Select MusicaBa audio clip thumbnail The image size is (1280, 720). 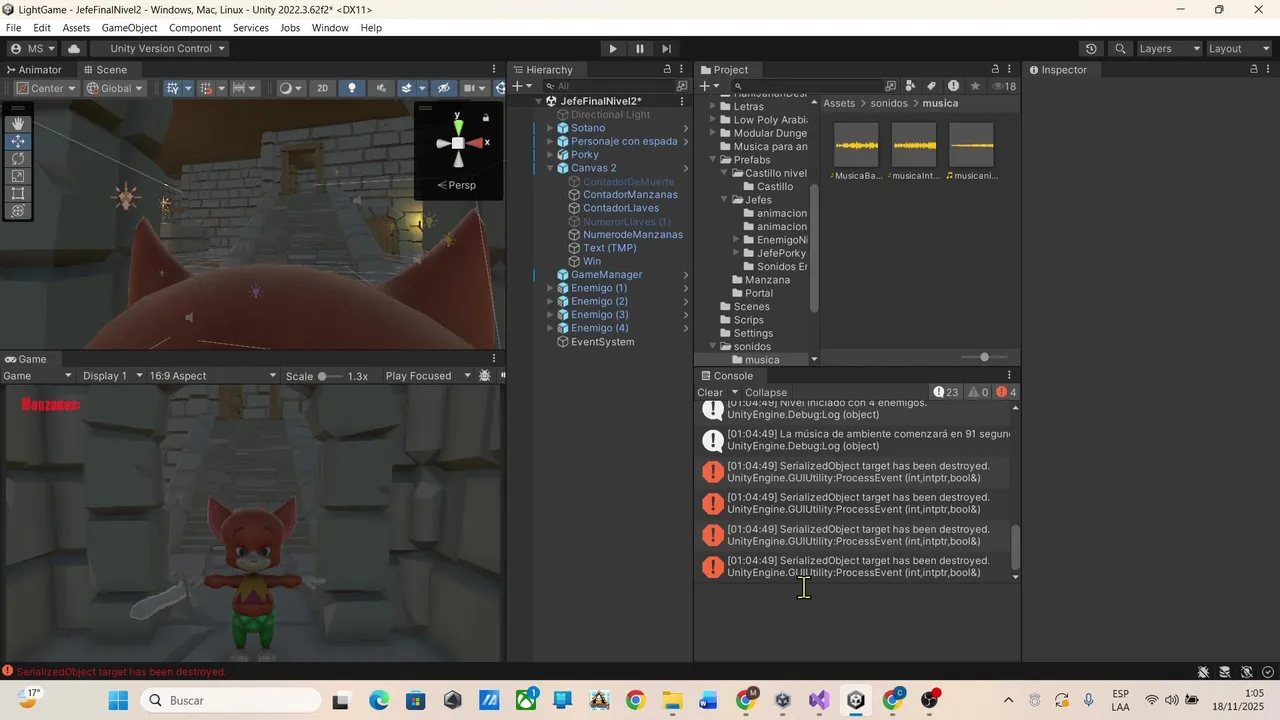coord(856,146)
